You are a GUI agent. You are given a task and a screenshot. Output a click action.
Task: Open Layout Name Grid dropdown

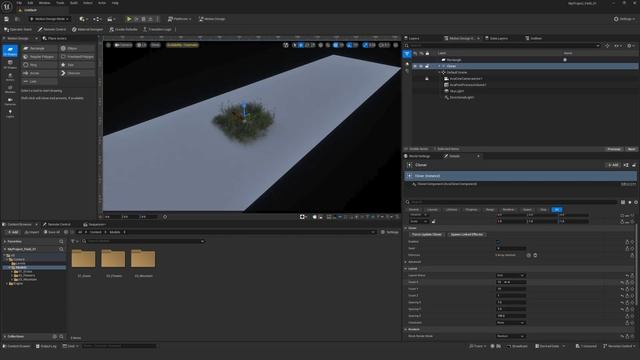[x=510, y=276]
